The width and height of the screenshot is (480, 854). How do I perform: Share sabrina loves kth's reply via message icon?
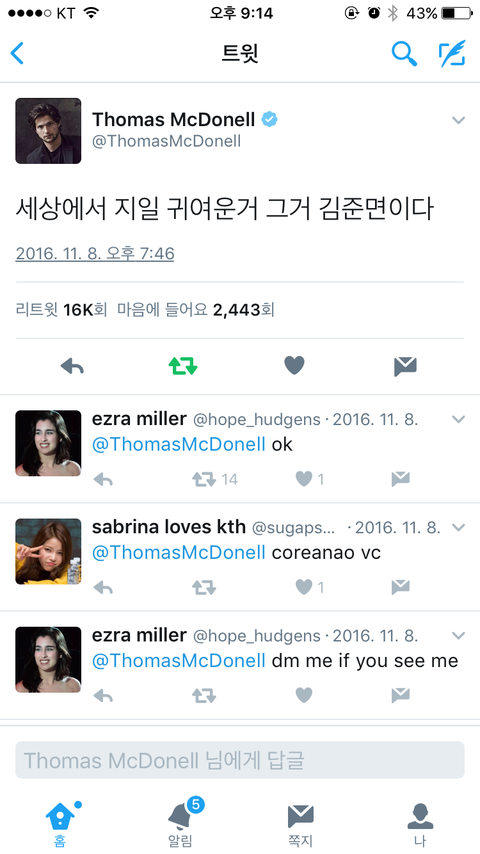point(400,587)
